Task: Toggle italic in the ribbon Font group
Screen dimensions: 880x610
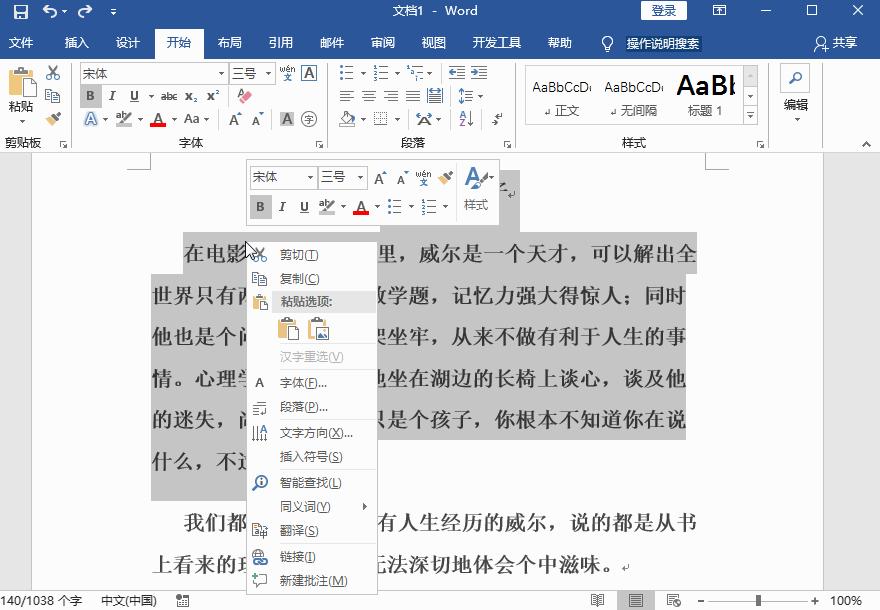Action: click(x=112, y=95)
